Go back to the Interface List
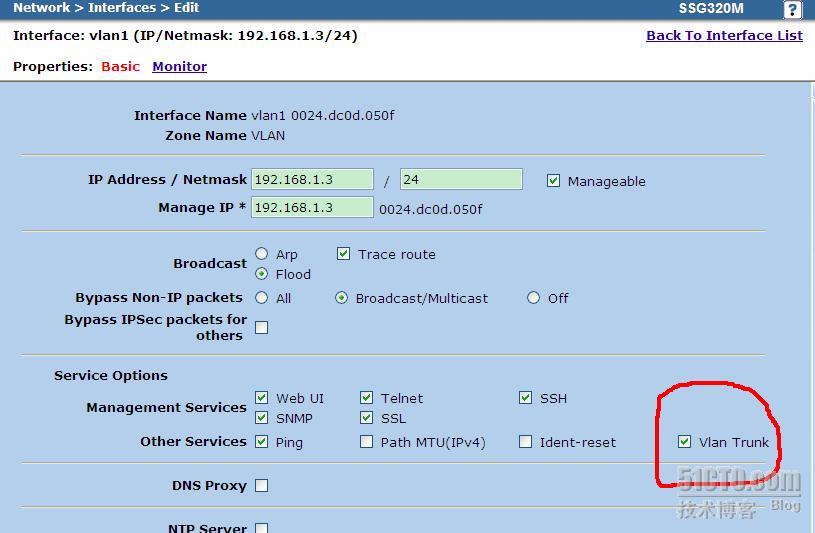This screenshot has width=815, height=533. [724, 35]
